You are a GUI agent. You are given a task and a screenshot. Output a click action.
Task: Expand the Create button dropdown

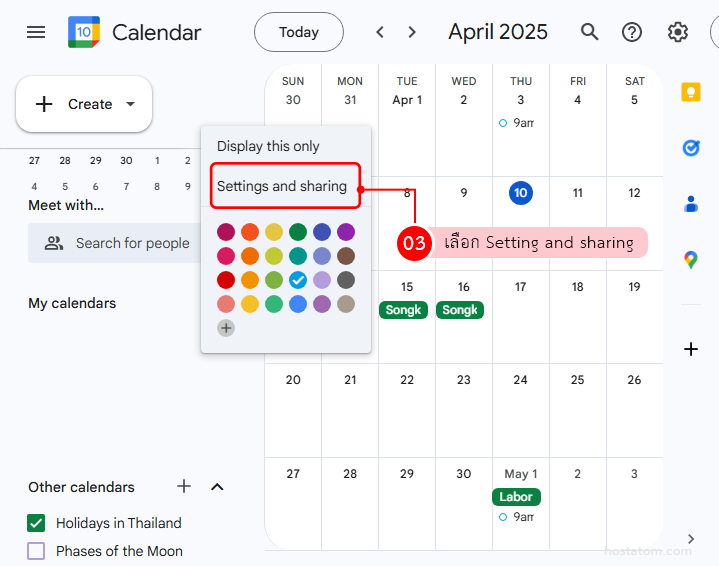(x=130, y=104)
